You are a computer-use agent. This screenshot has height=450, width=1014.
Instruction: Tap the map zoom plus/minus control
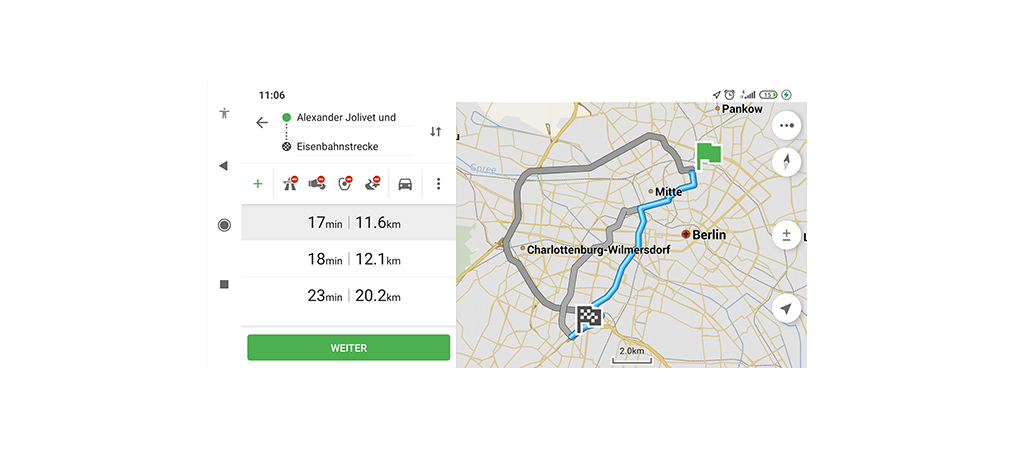[x=787, y=236]
